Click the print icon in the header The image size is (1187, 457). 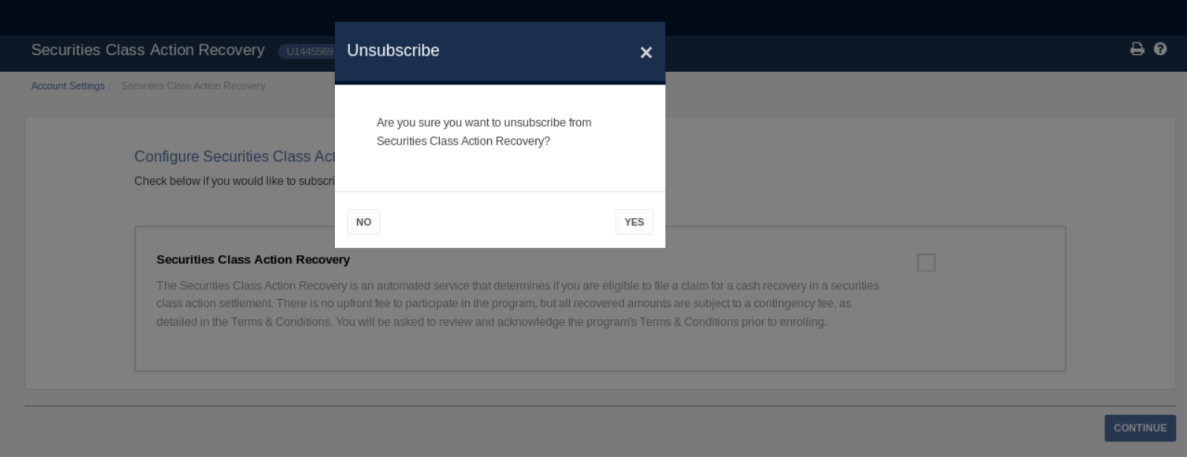[x=1137, y=49]
